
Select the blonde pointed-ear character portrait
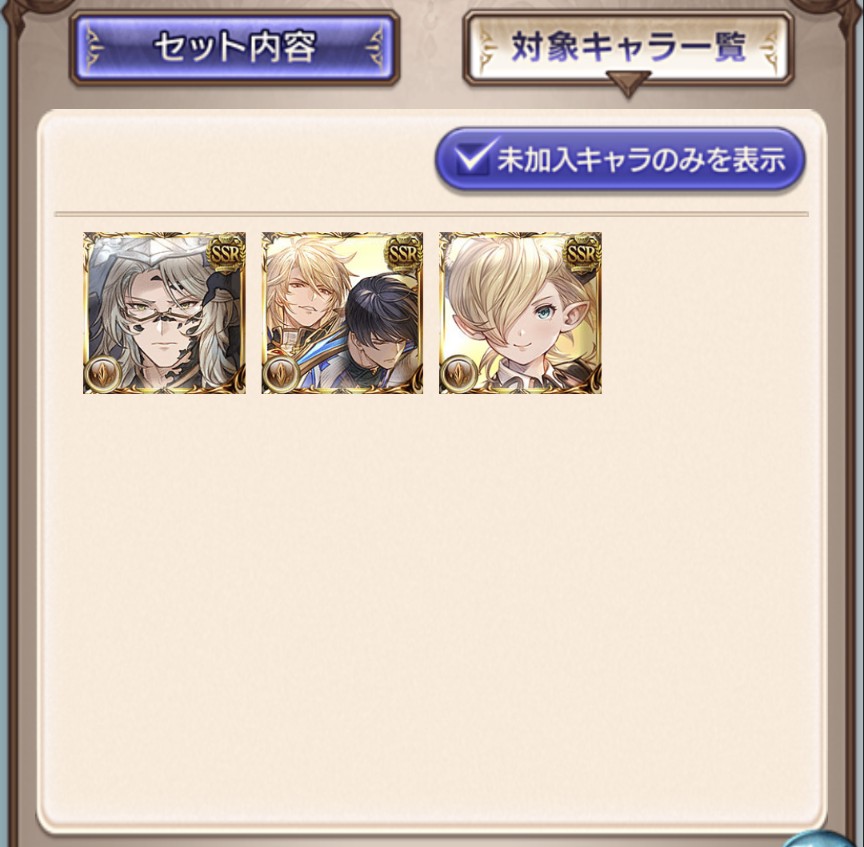(x=520, y=312)
